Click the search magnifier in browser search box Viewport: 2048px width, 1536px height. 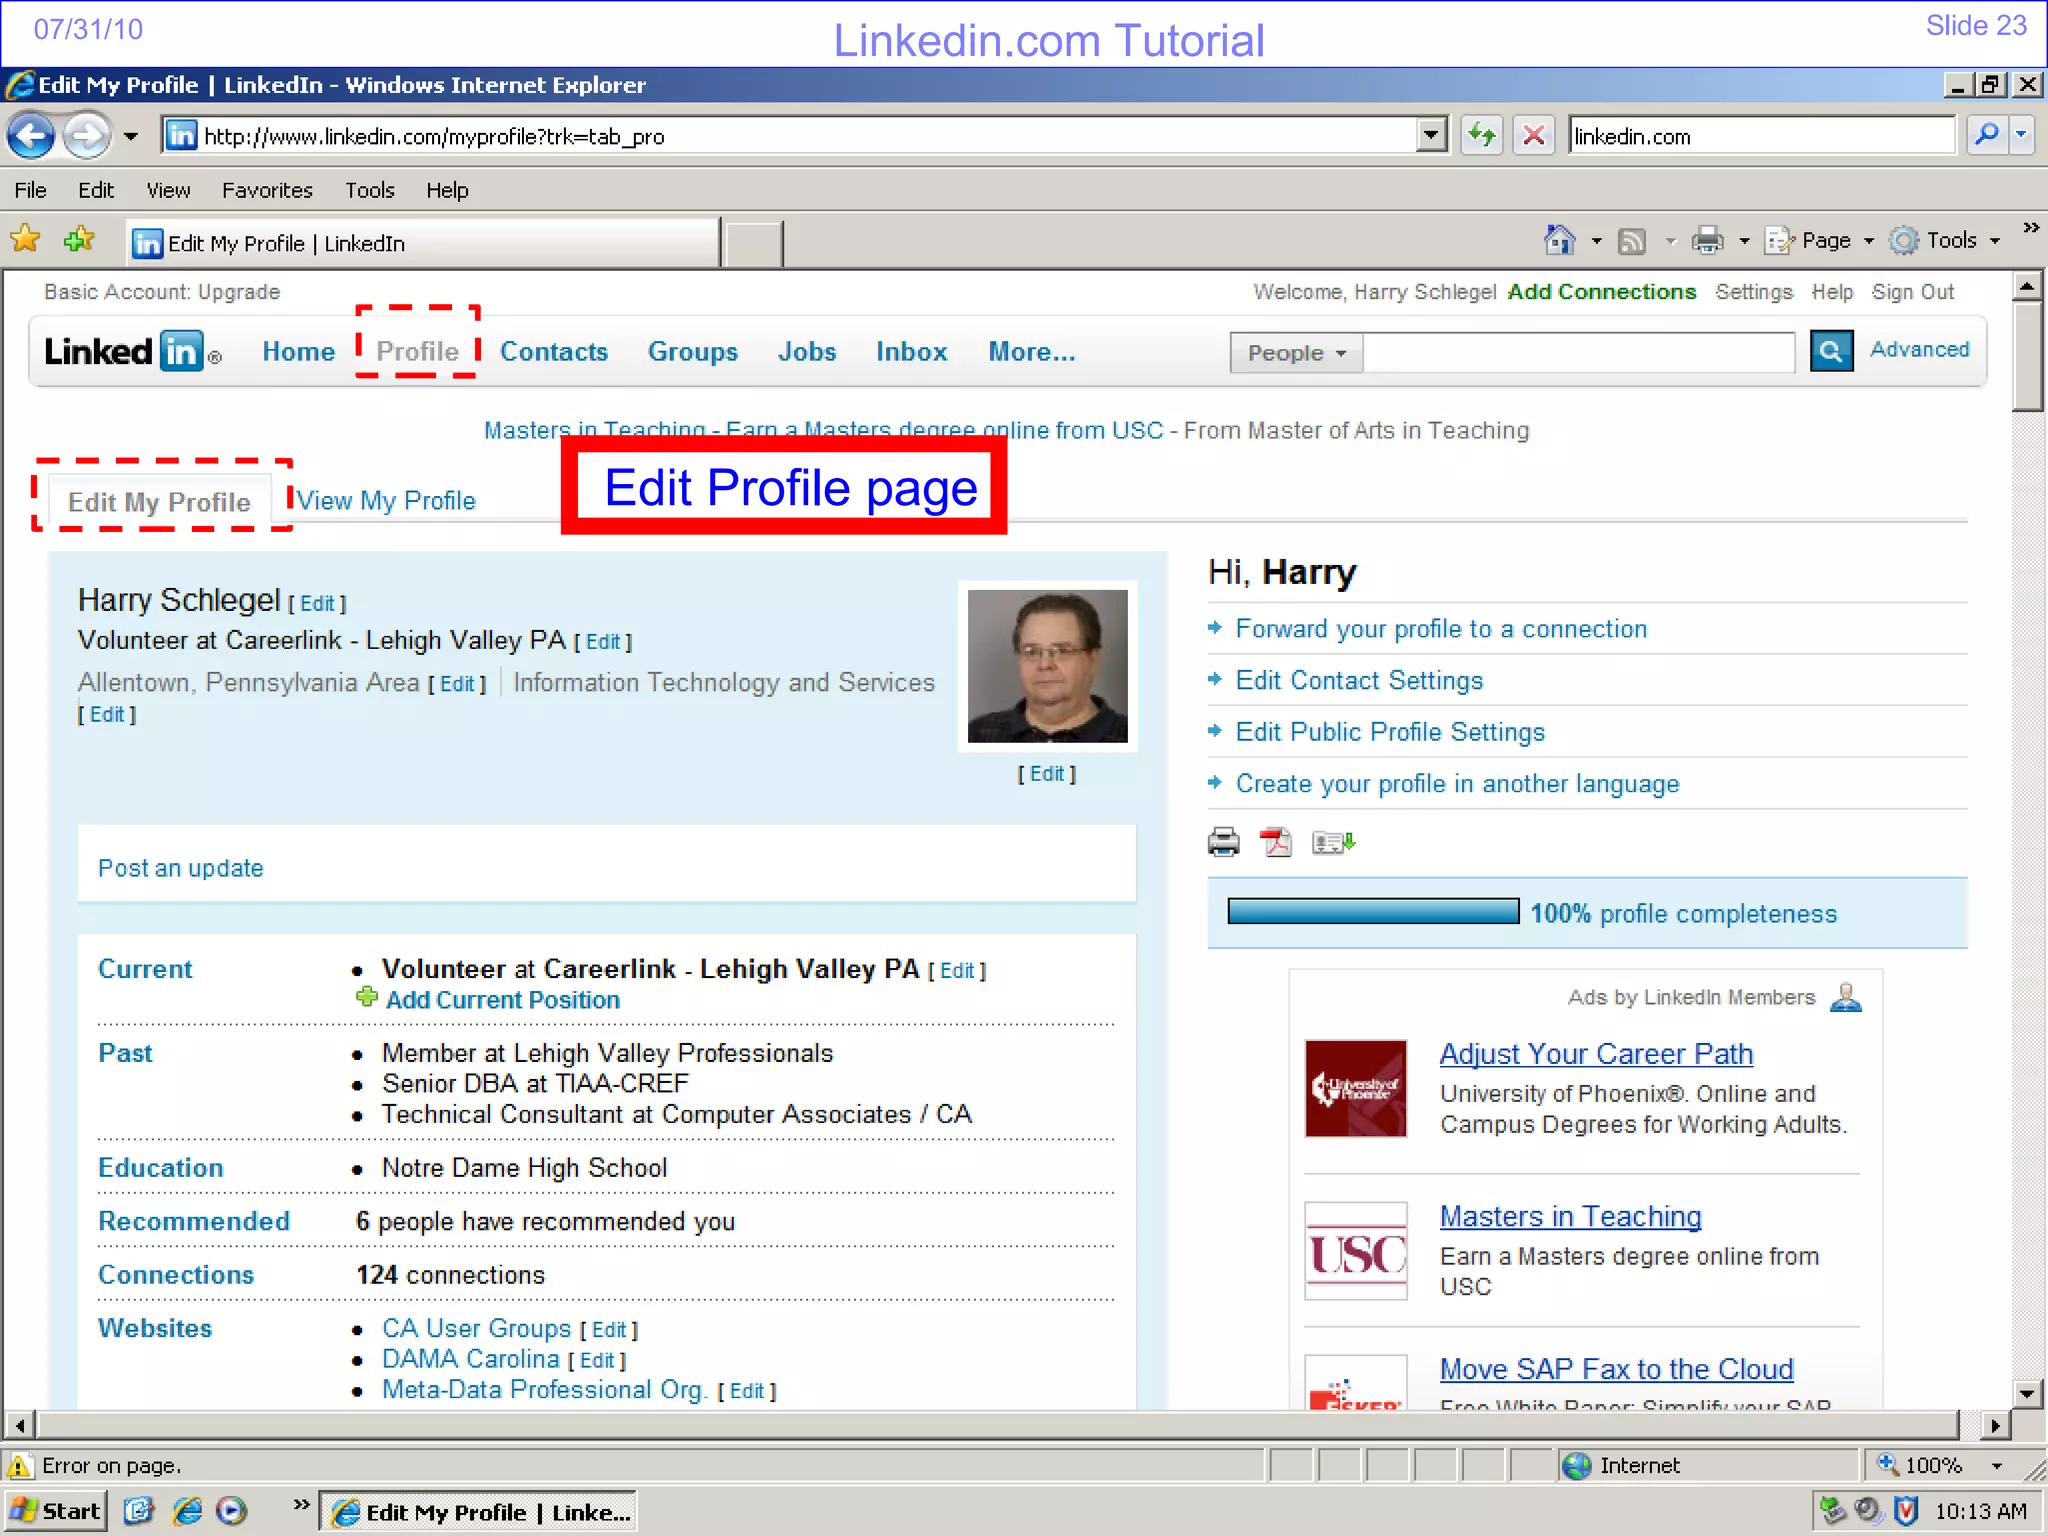pos(1987,134)
